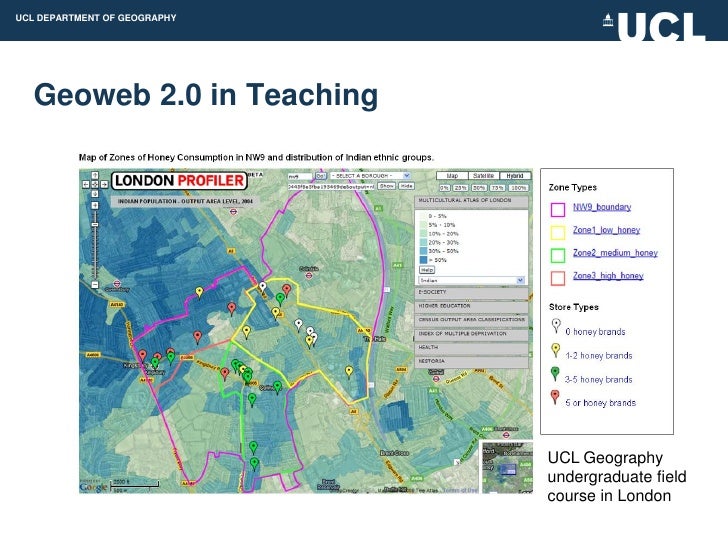The image size is (728, 546).
Task: Click the UCL logo in the header
Action: [x=654, y=26]
